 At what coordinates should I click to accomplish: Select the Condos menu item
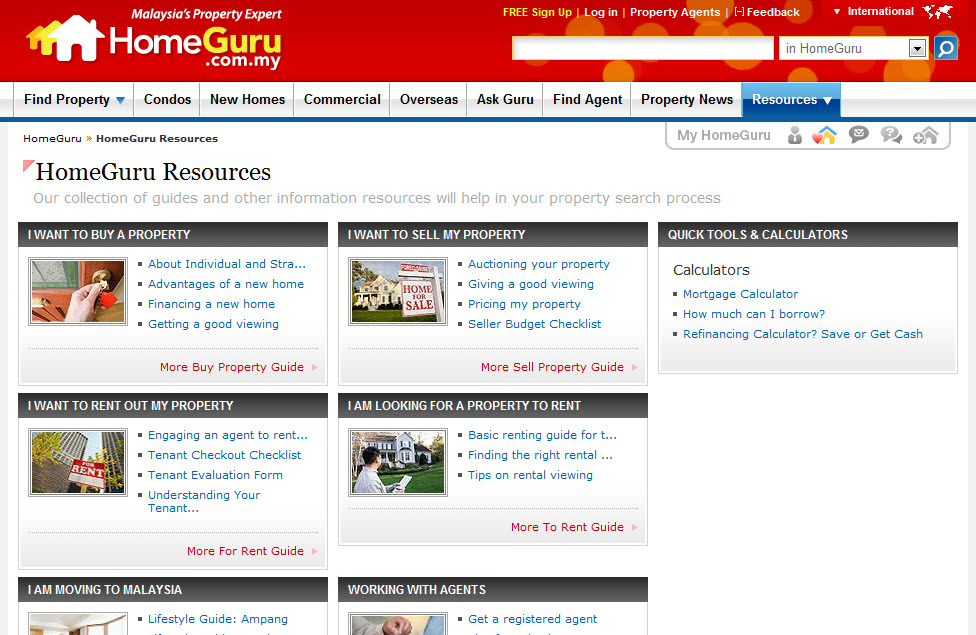click(167, 100)
